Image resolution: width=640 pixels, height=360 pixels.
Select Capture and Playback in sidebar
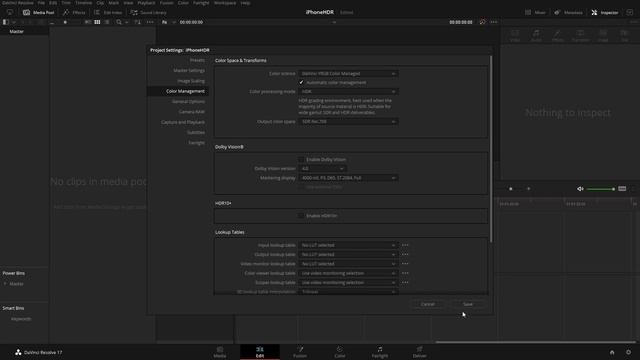pyautogui.click(x=183, y=122)
